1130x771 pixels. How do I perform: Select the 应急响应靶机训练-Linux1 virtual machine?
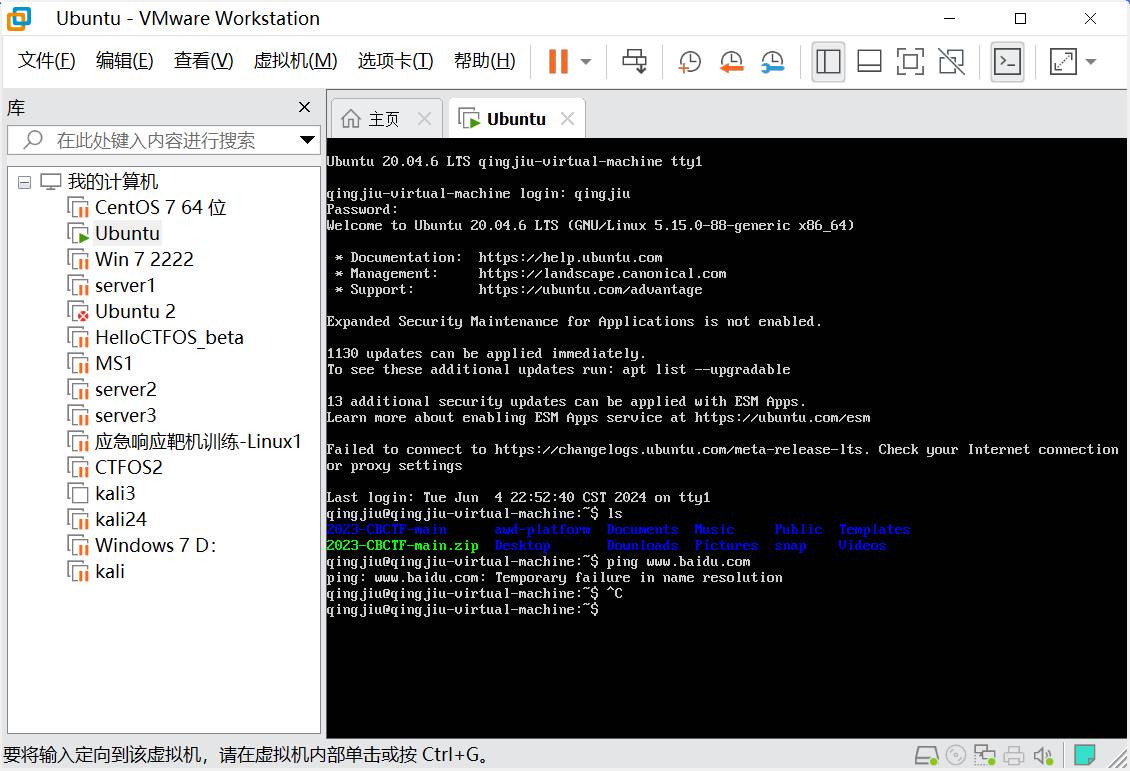[197, 442]
